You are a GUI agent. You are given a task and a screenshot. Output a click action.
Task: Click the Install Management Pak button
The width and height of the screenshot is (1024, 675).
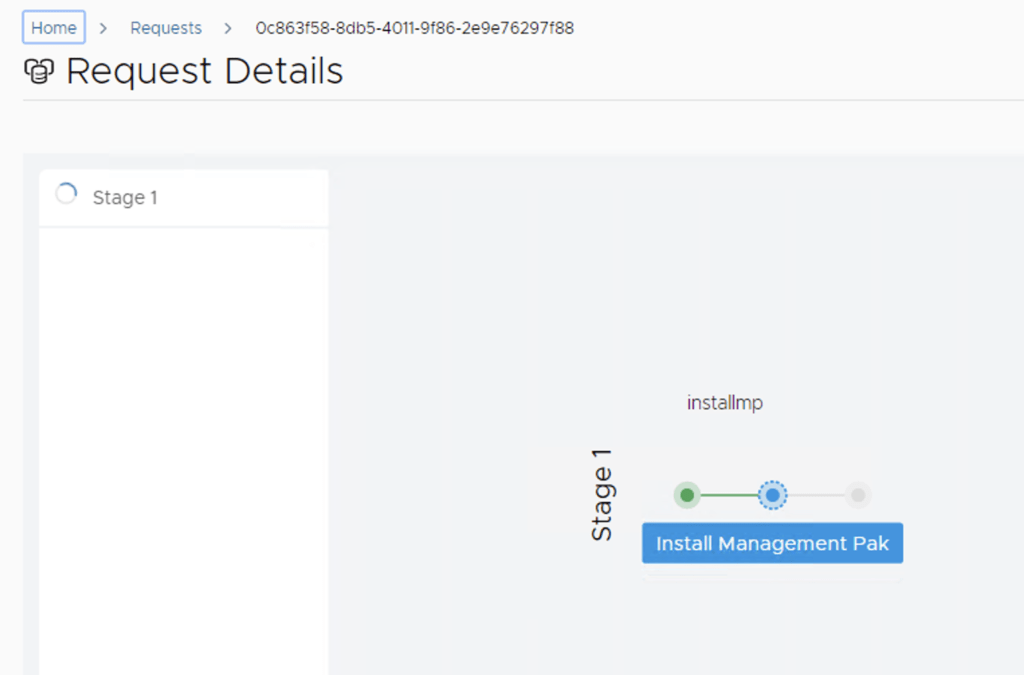pyautogui.click(x=772, y=544)
